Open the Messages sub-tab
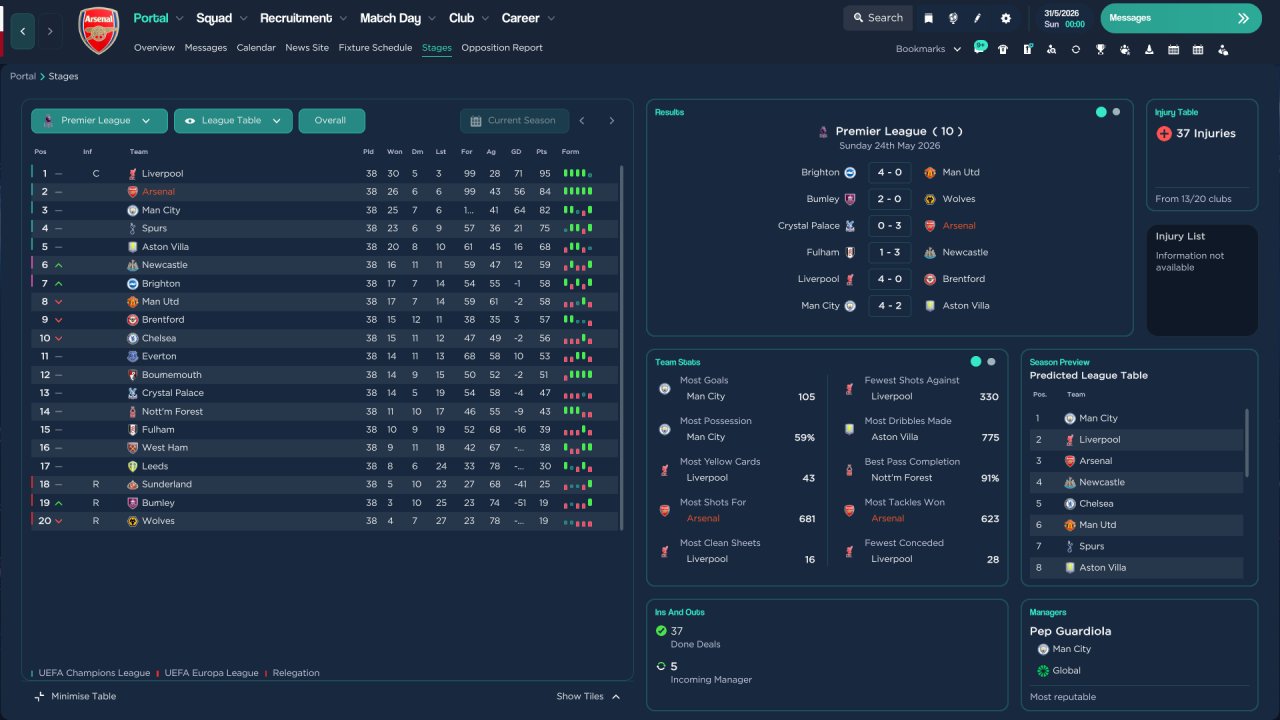1280x720 pixels. [x=206, y=48]
